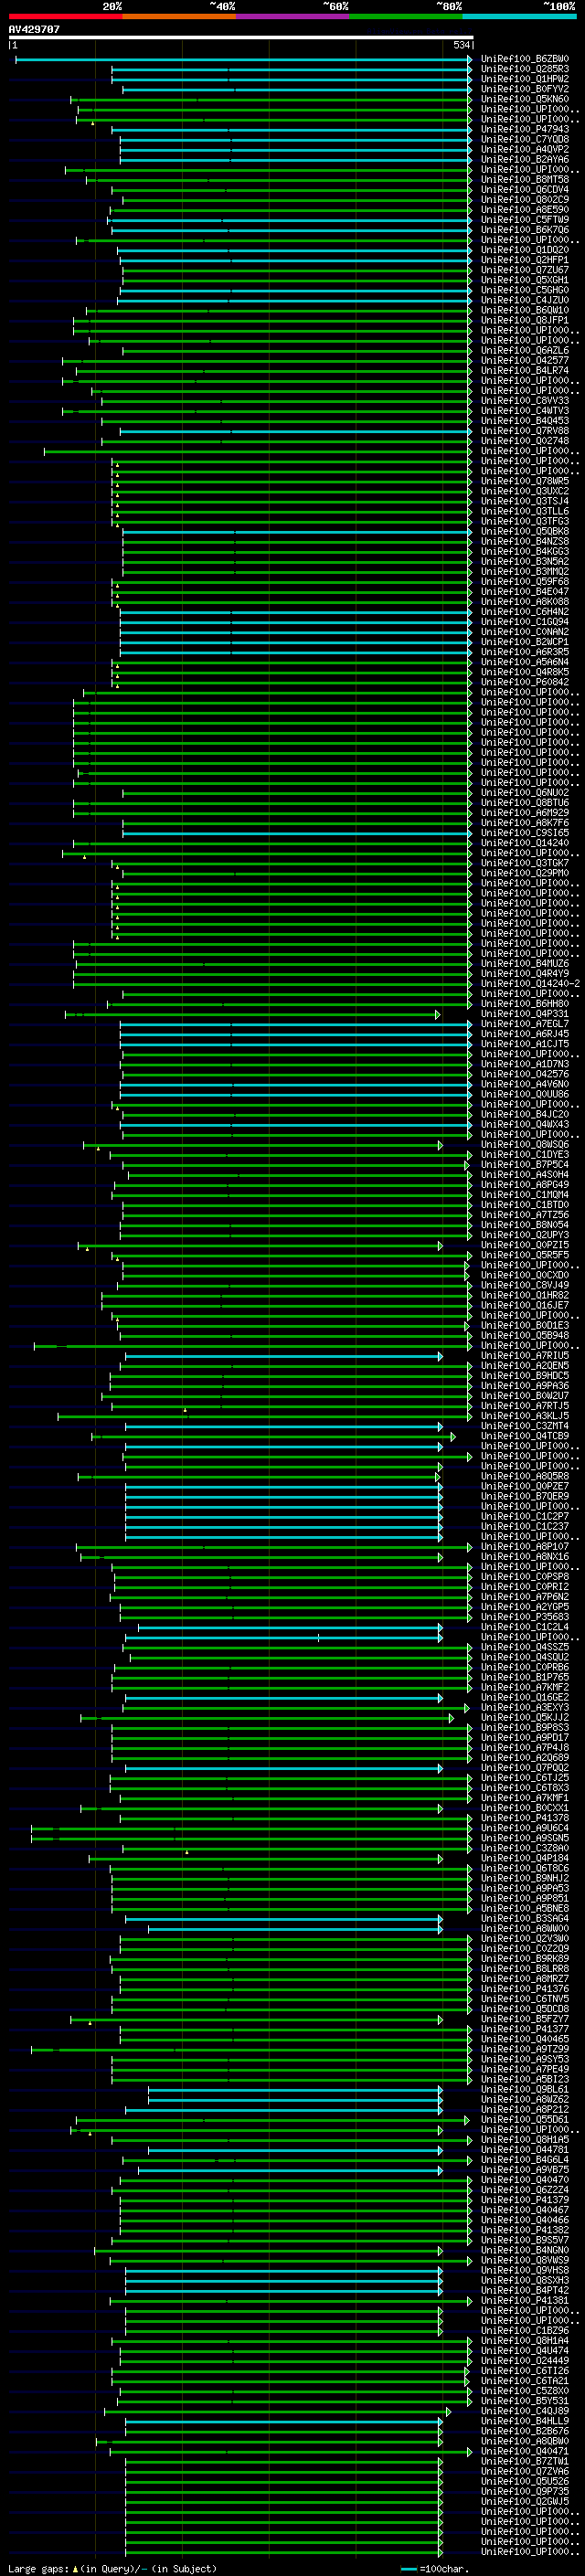Image resolution: width=585 pixels, height=2576 pixels.
Task: Select label UniRef100_A7EGL7
Action: (x=525, y=1024)
